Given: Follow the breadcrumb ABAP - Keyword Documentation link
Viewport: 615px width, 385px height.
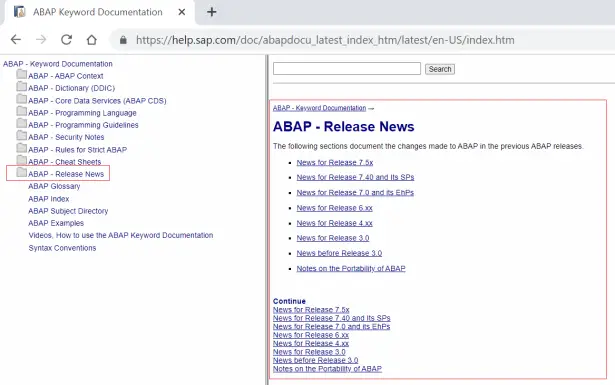Looking at the screenshot, I should (x=319, y=108).
